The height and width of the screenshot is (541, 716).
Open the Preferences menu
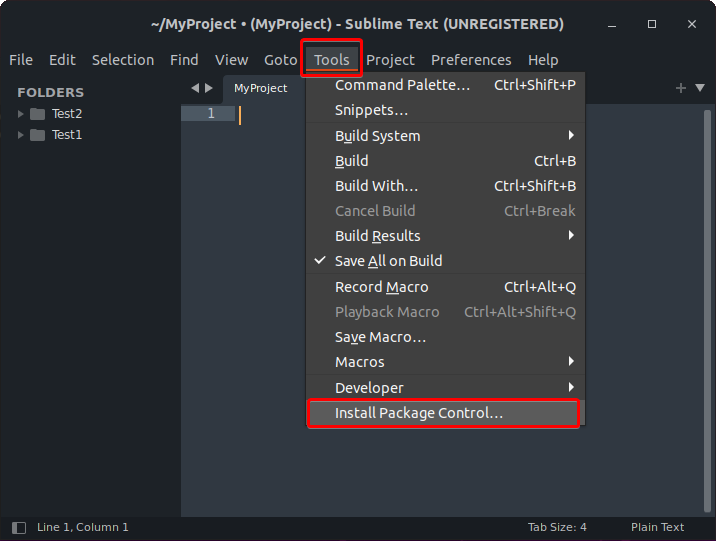[x=471, y=60]
